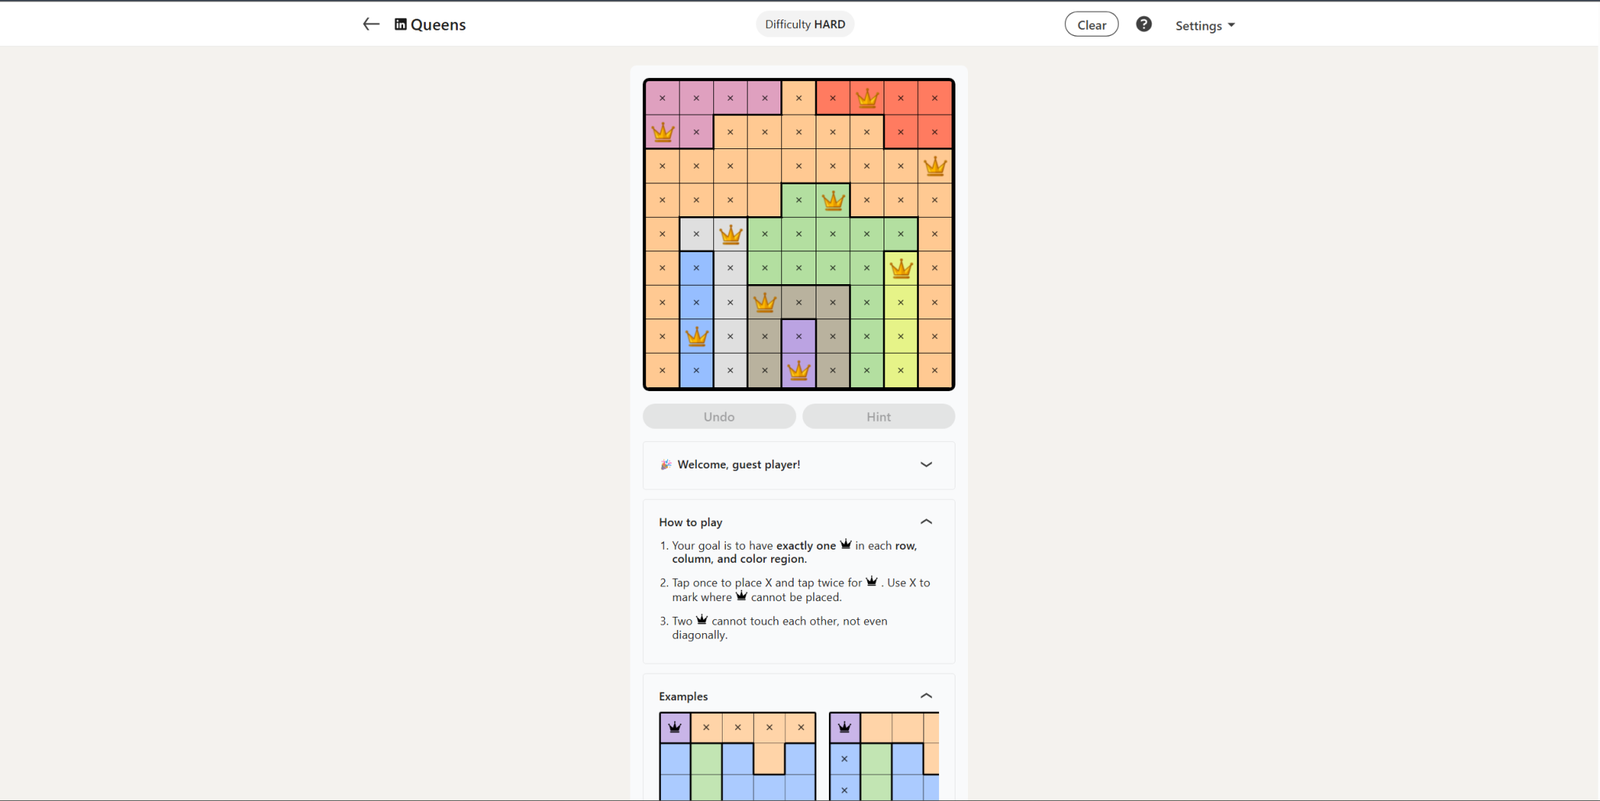Tap the queen in the rightmost orange cell

935,165
